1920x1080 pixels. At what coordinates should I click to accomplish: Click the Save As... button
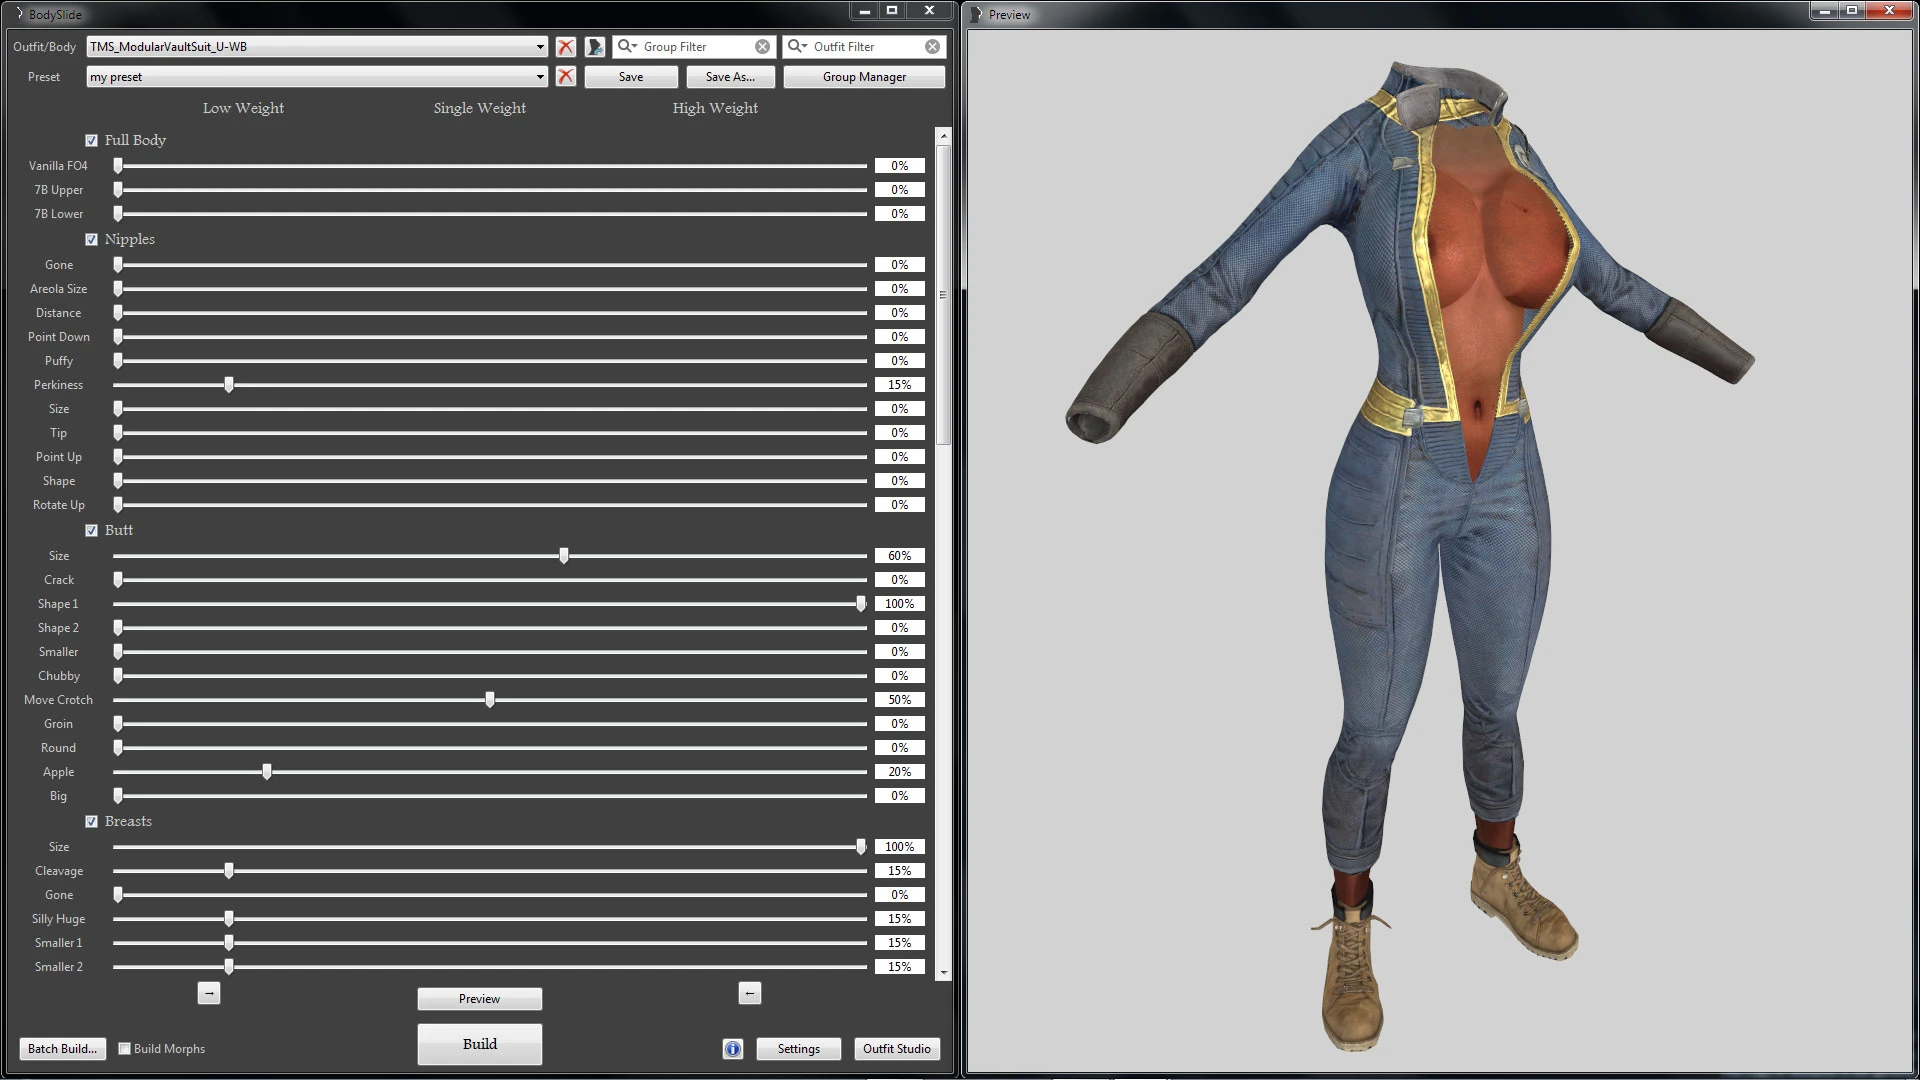pos(730,77)
